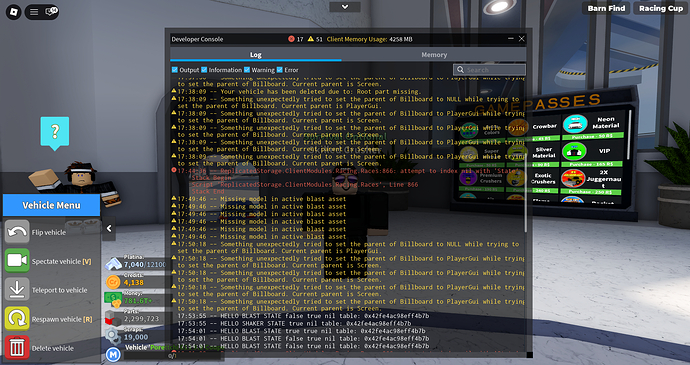Click the Parts cube icon
The height and width of the screenshot is (365, 690).
[113, 318]
